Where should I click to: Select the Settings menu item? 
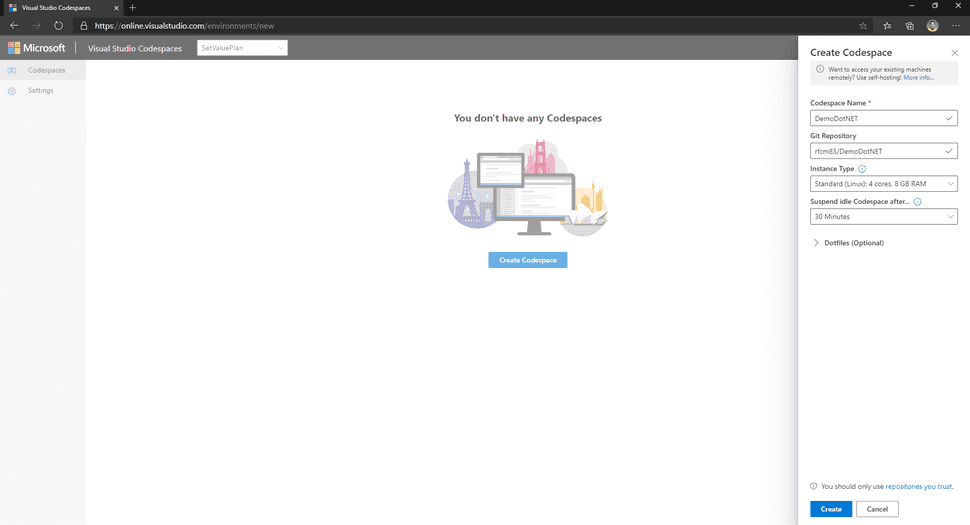tap(43, 91)
